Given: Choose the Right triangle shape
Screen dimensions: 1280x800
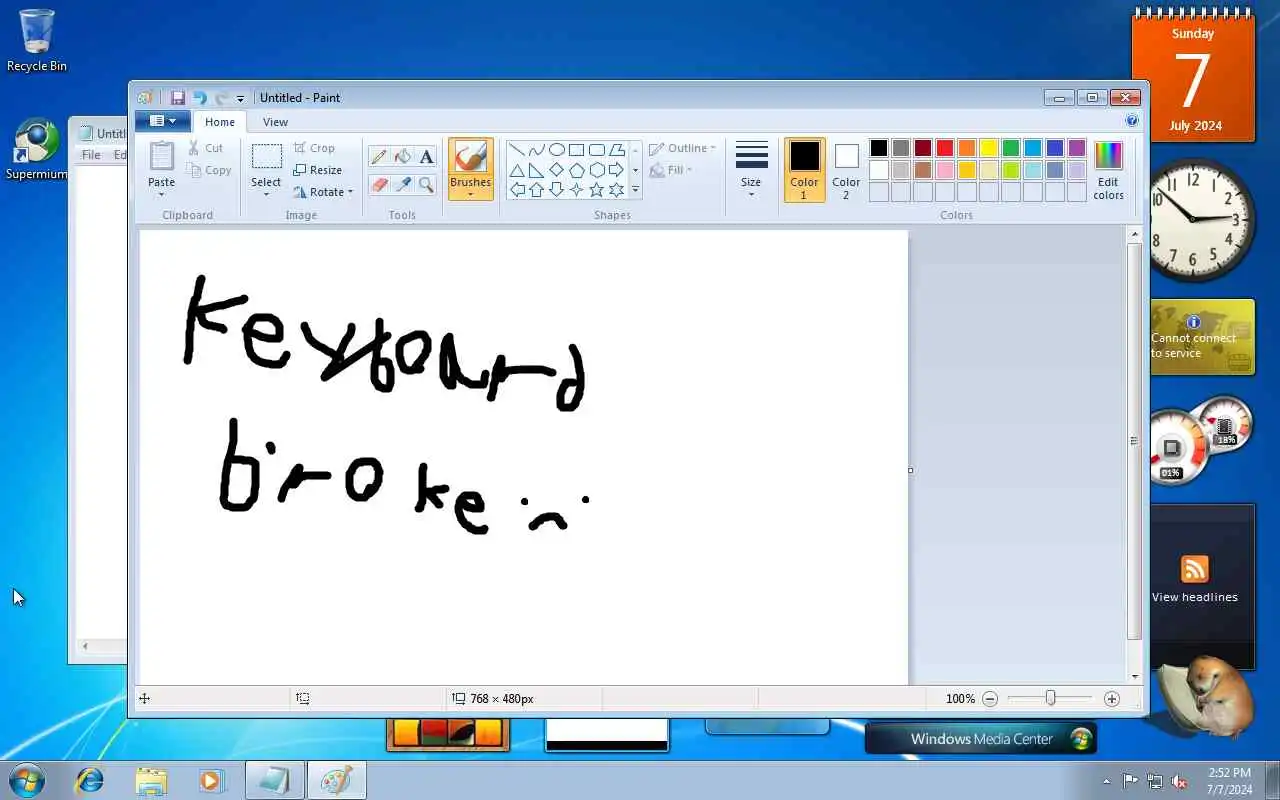Looking at the screenshot, I should pos(537,170).
